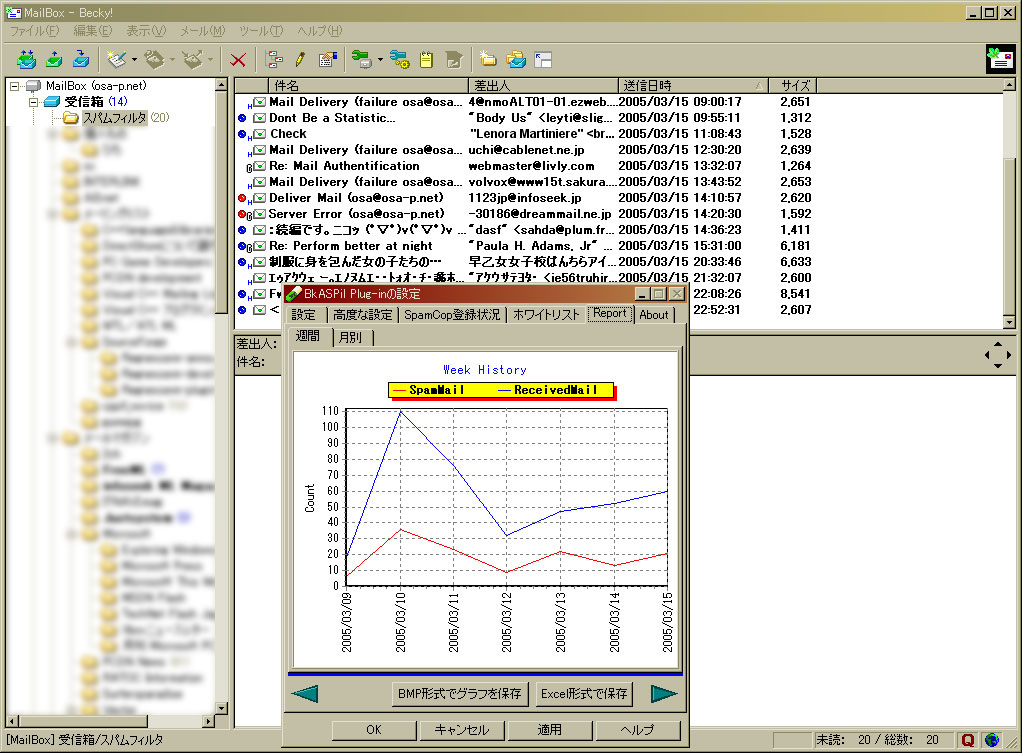Collapse the MailBox (osa-p.net) tree node
The width and height of the screenshot is (1022, 753).
[x=14, y=85]
